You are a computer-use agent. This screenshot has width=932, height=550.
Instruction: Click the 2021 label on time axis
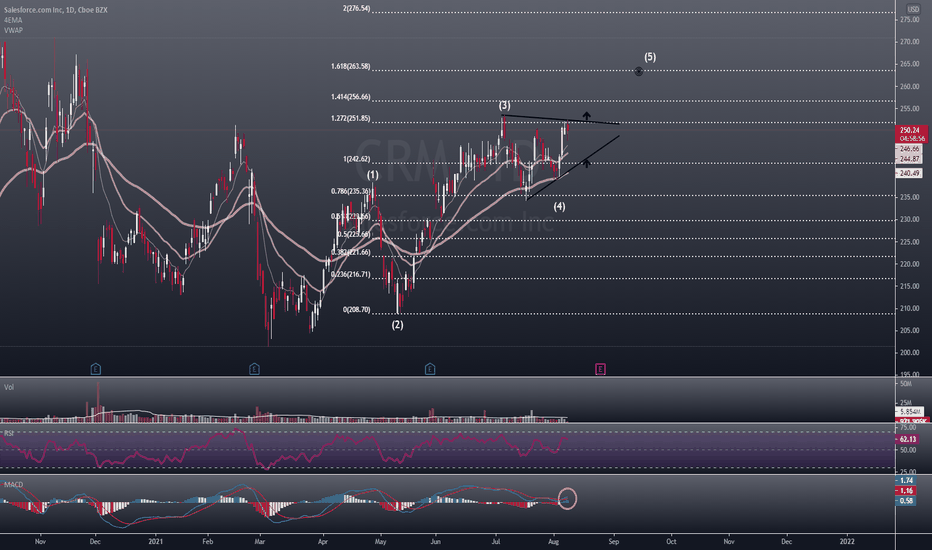point(155,541)
